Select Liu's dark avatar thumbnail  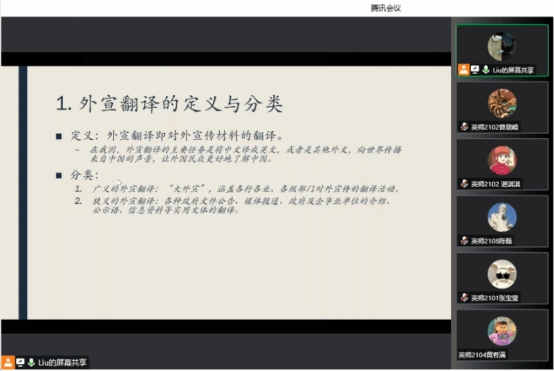pyautogui.click(x=502, y=46)
